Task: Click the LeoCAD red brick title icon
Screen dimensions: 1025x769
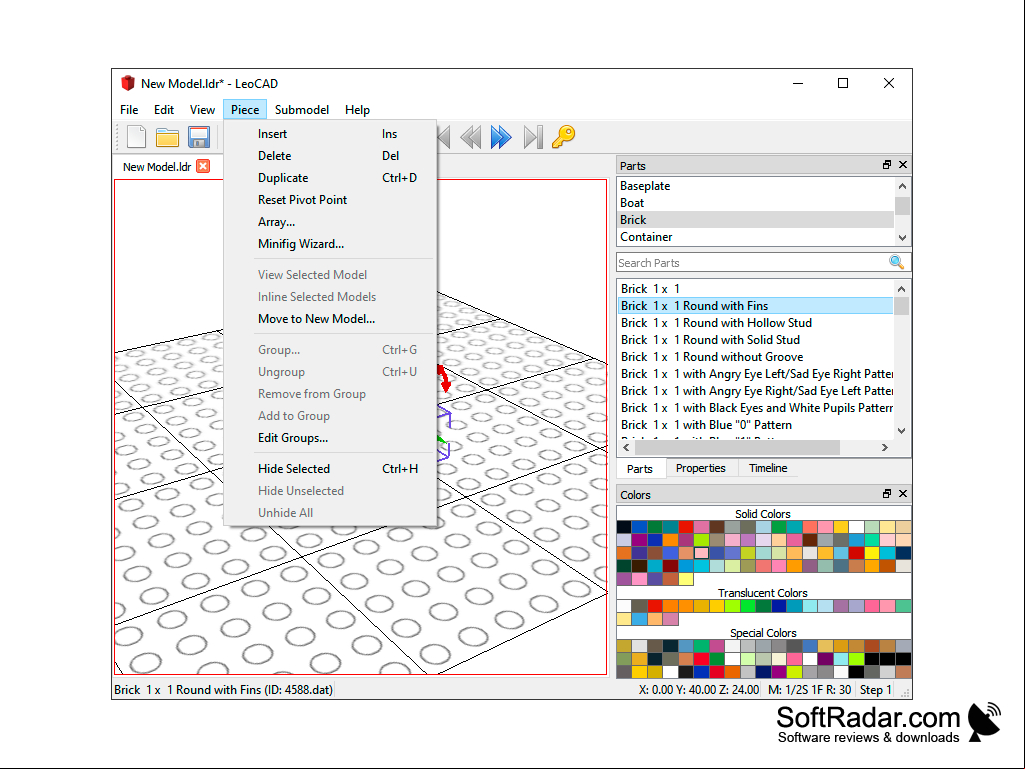Action: (127, 83)
